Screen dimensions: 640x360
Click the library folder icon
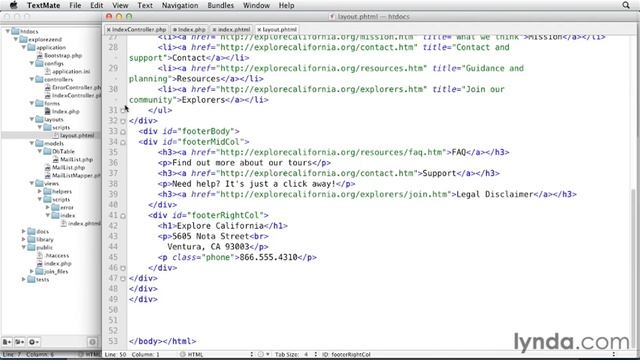(31, 240)
